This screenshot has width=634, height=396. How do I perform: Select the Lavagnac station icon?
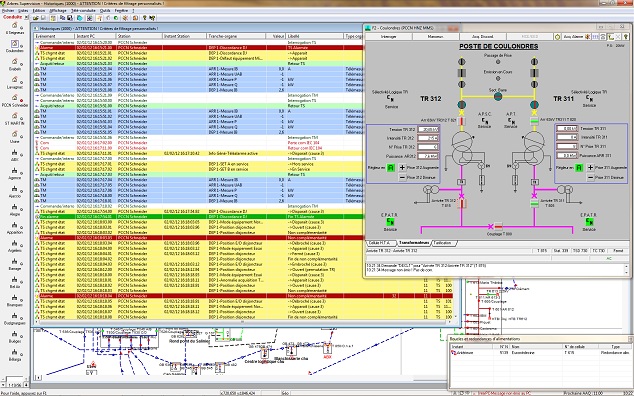pos(15,80)
